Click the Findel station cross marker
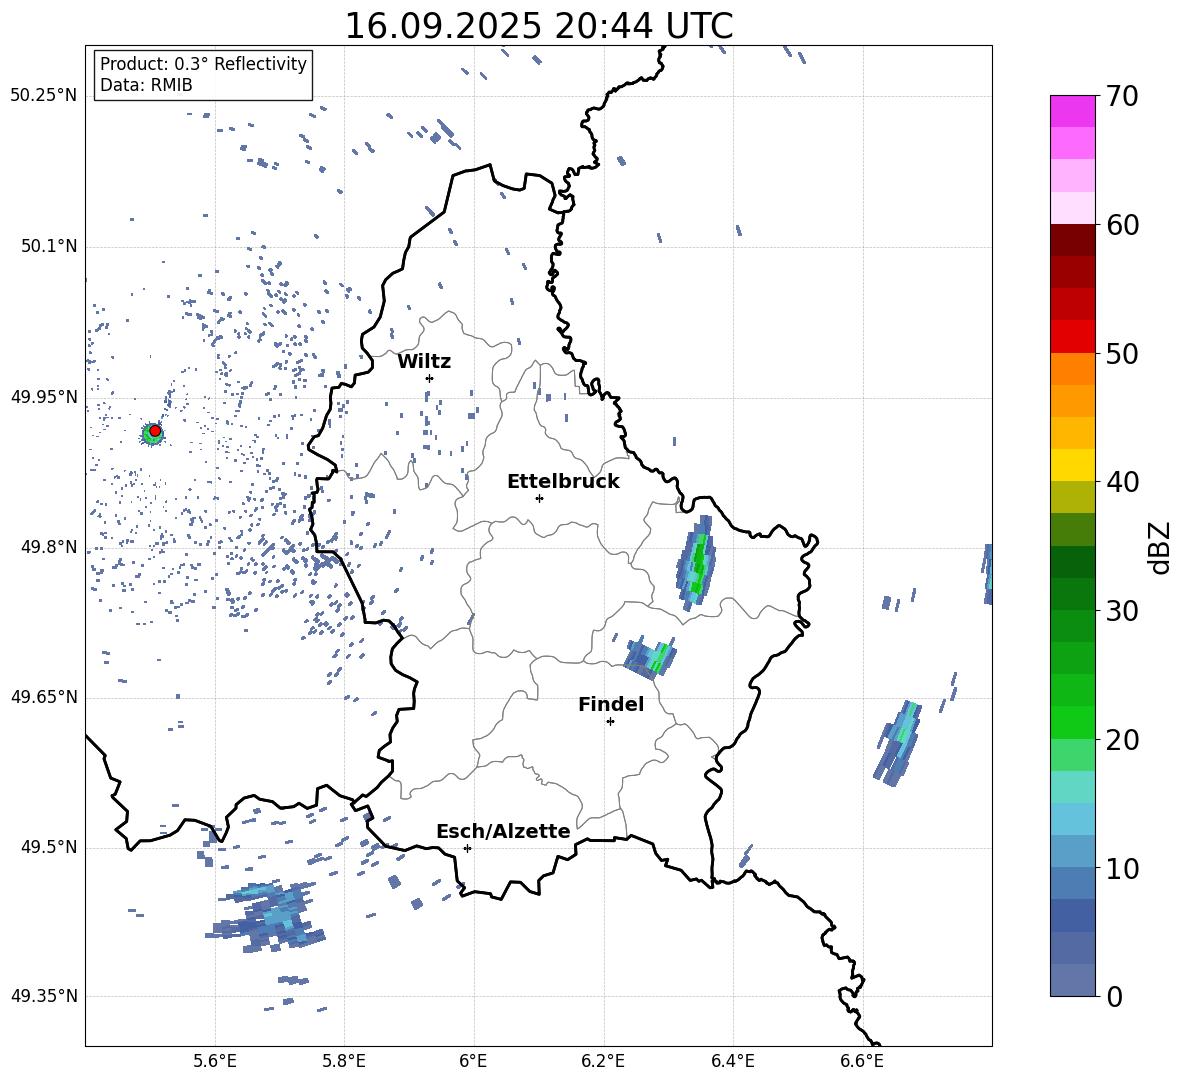This screenshot has width=1184, height=1081. tap(610, 722)
